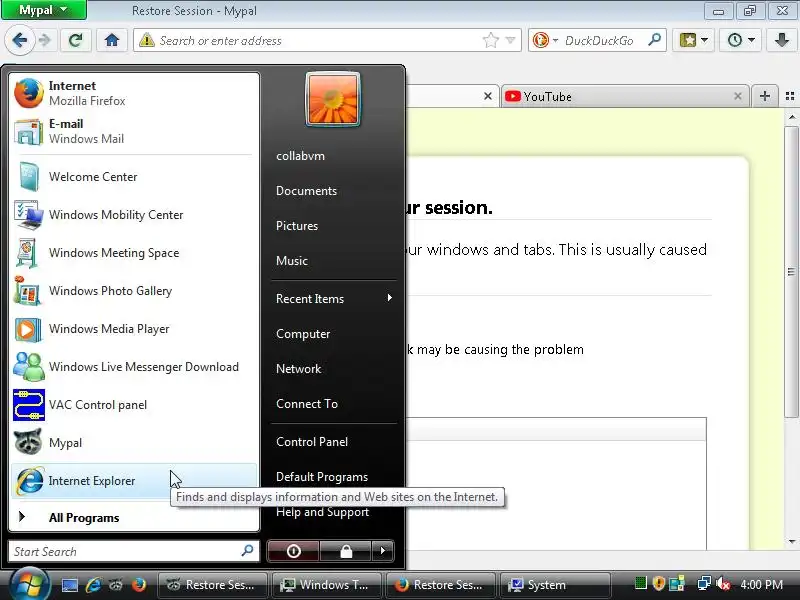
Task: Open shutdown options arrow beside lock button
Action: (383, 551)
